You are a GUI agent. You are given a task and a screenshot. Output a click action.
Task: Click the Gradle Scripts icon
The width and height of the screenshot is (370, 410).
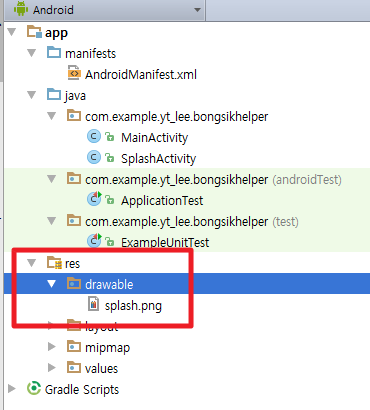coord(34,388)
